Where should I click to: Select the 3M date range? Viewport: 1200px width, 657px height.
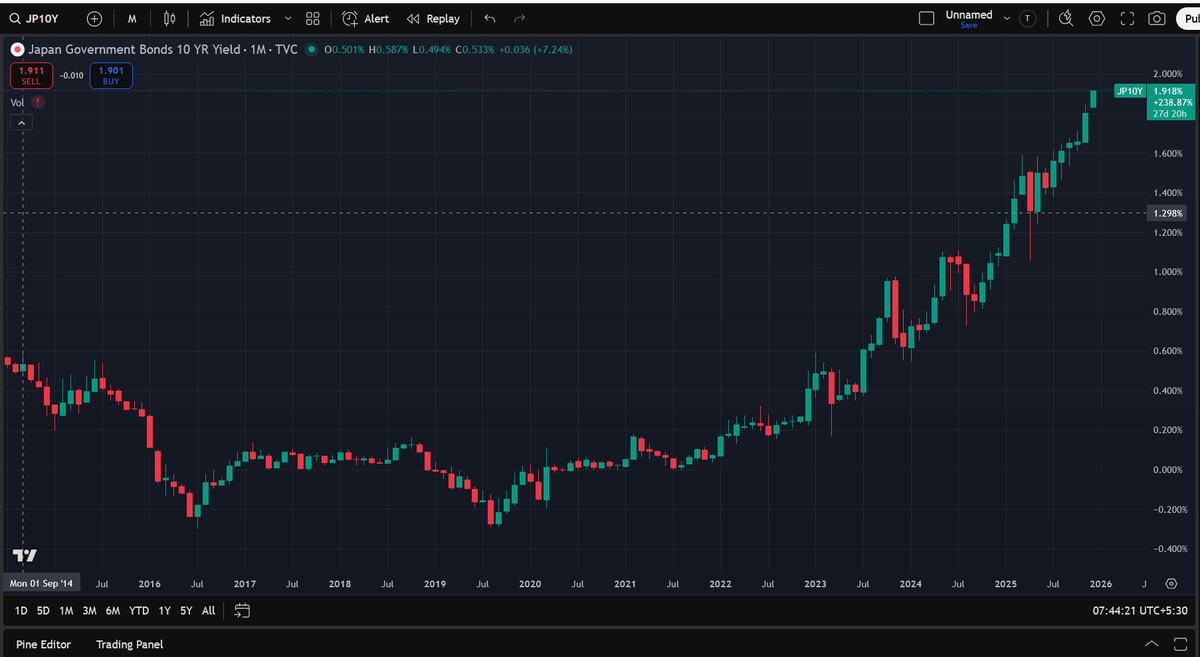click(x=90, y=610)
